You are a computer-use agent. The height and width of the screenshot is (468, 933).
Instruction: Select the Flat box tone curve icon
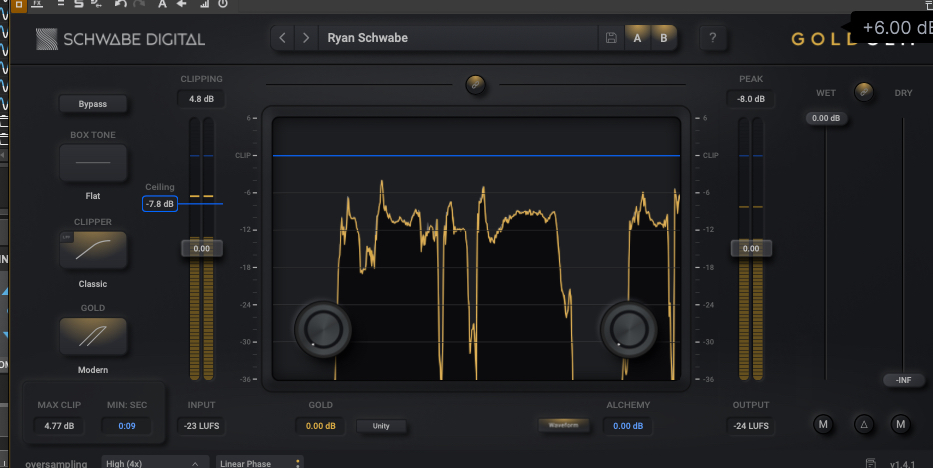(x=93, y=162)
